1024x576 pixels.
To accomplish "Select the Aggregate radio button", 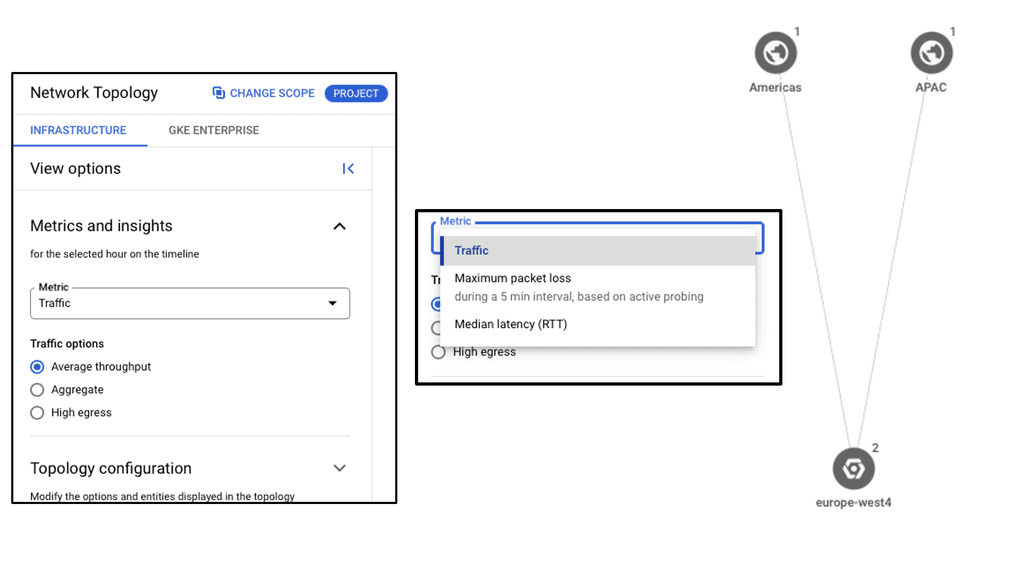I will [37, 390].
